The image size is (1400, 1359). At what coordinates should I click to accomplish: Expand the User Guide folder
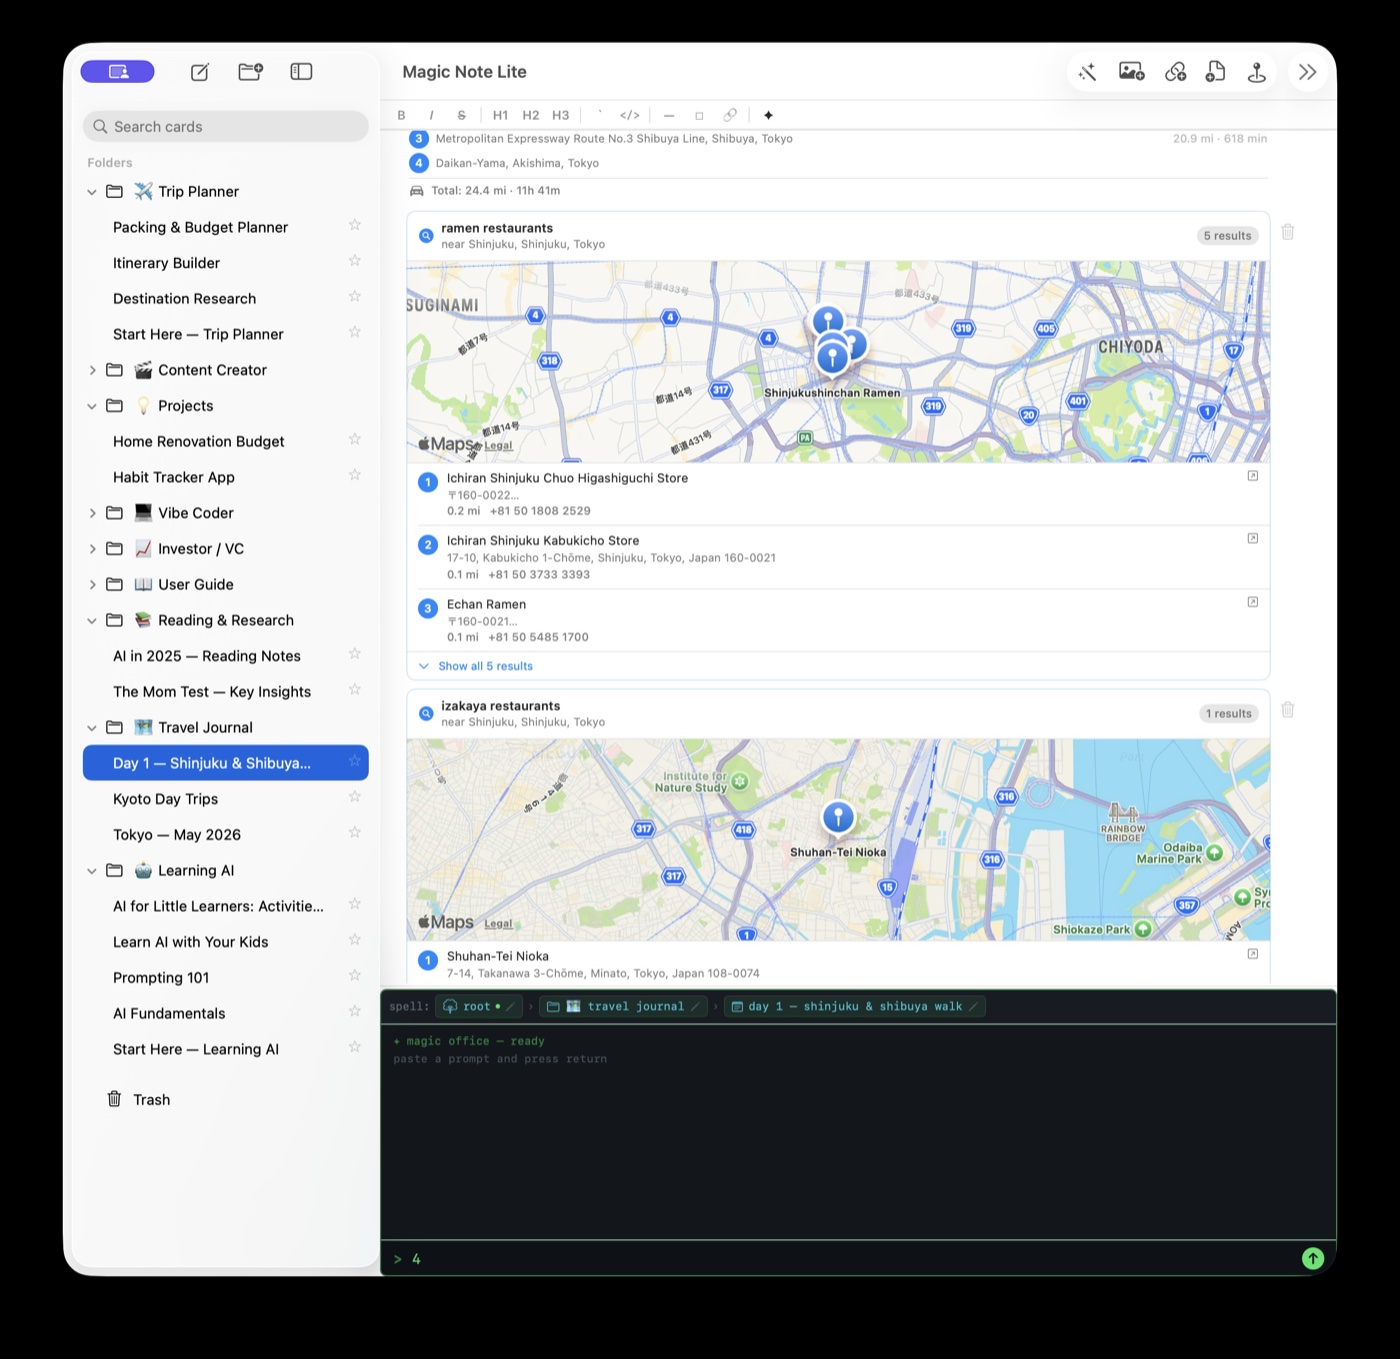92,585
